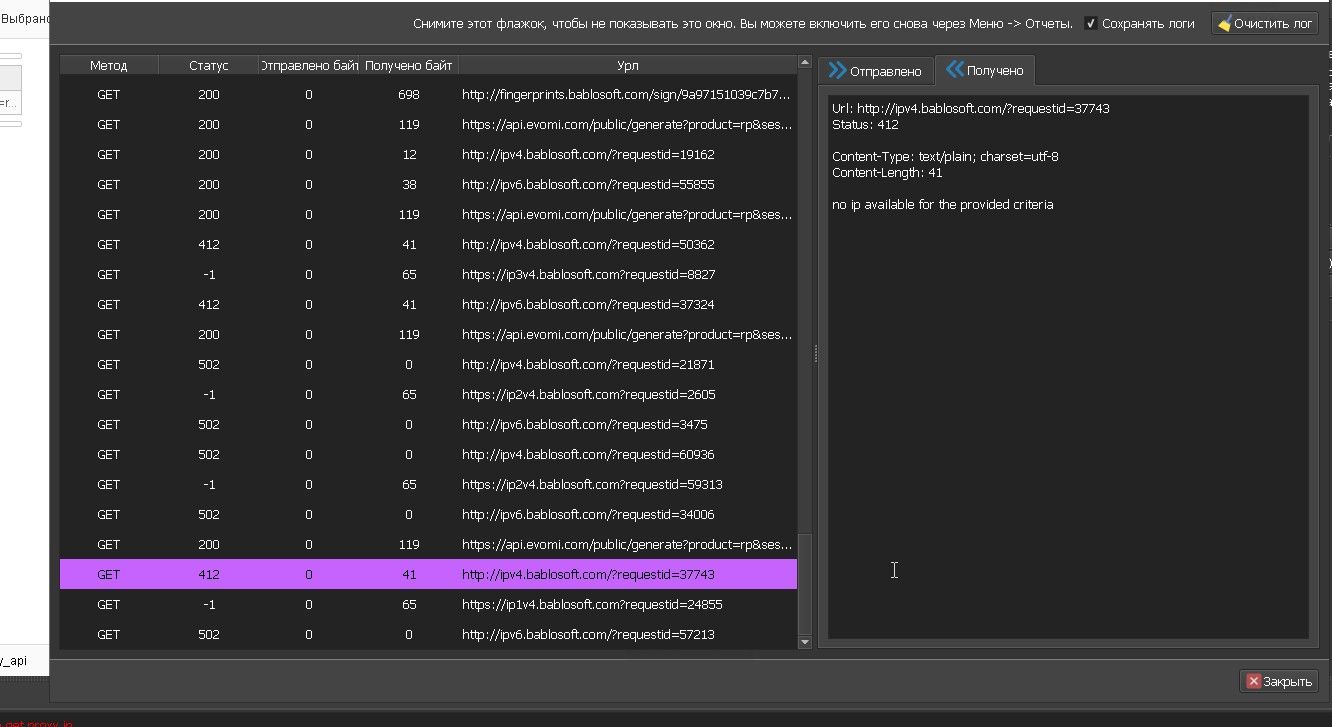Sort by the Метод column header
Viewport: 1332px width, 727px height.
pos(108,65)
